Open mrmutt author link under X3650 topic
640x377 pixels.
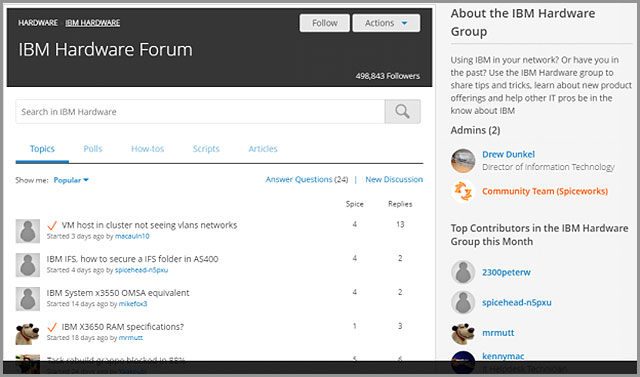click(x=131, y=338)
